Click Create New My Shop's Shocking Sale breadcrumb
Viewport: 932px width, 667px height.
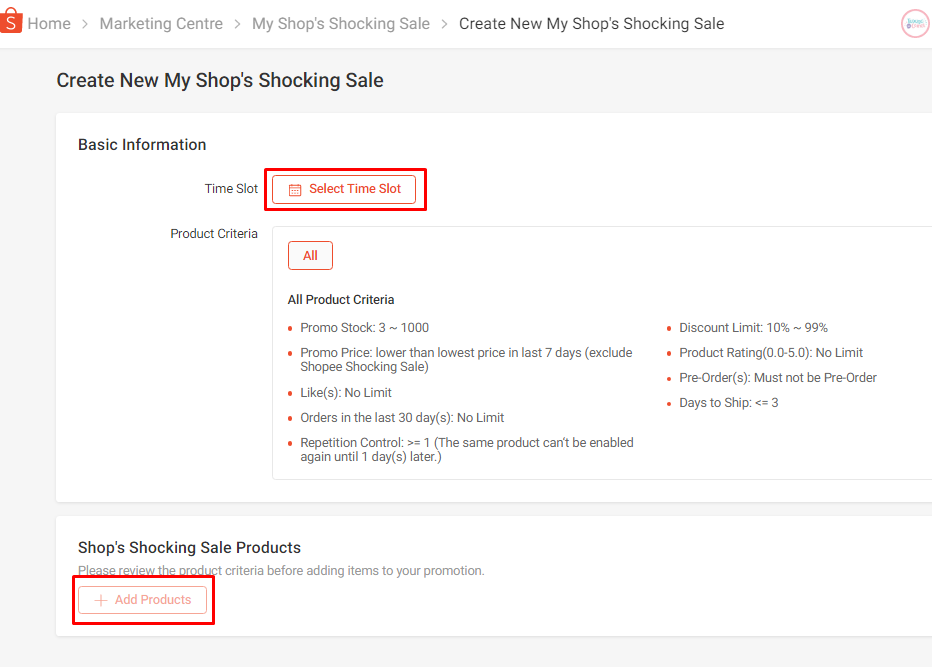pyautogui.click(x=591, y=24)
